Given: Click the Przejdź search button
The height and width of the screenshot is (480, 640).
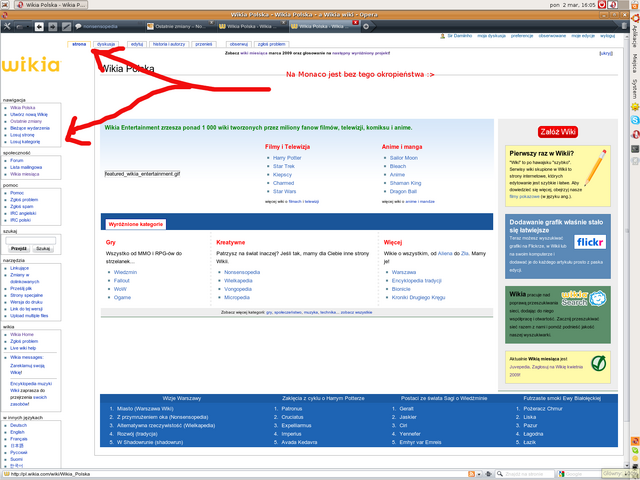Looking at the screenshot, I should point(19,249).
